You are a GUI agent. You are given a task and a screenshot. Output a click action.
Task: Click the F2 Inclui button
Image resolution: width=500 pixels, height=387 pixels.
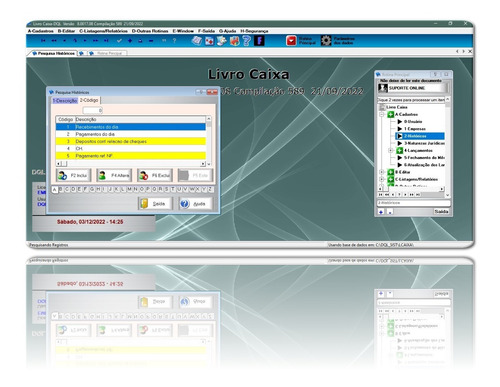(x=73, y=175)
